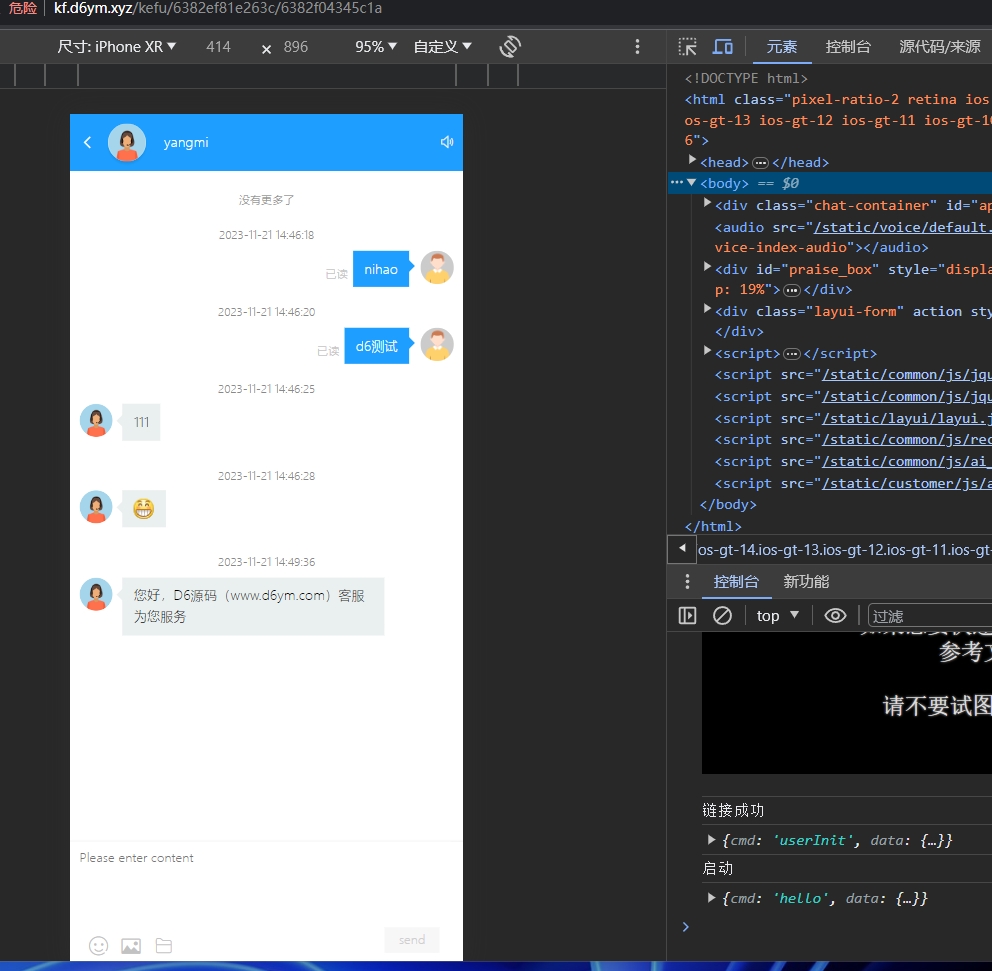Switch to the 源代码/来源 tab

pyautogui.click(x=939, y=47)
